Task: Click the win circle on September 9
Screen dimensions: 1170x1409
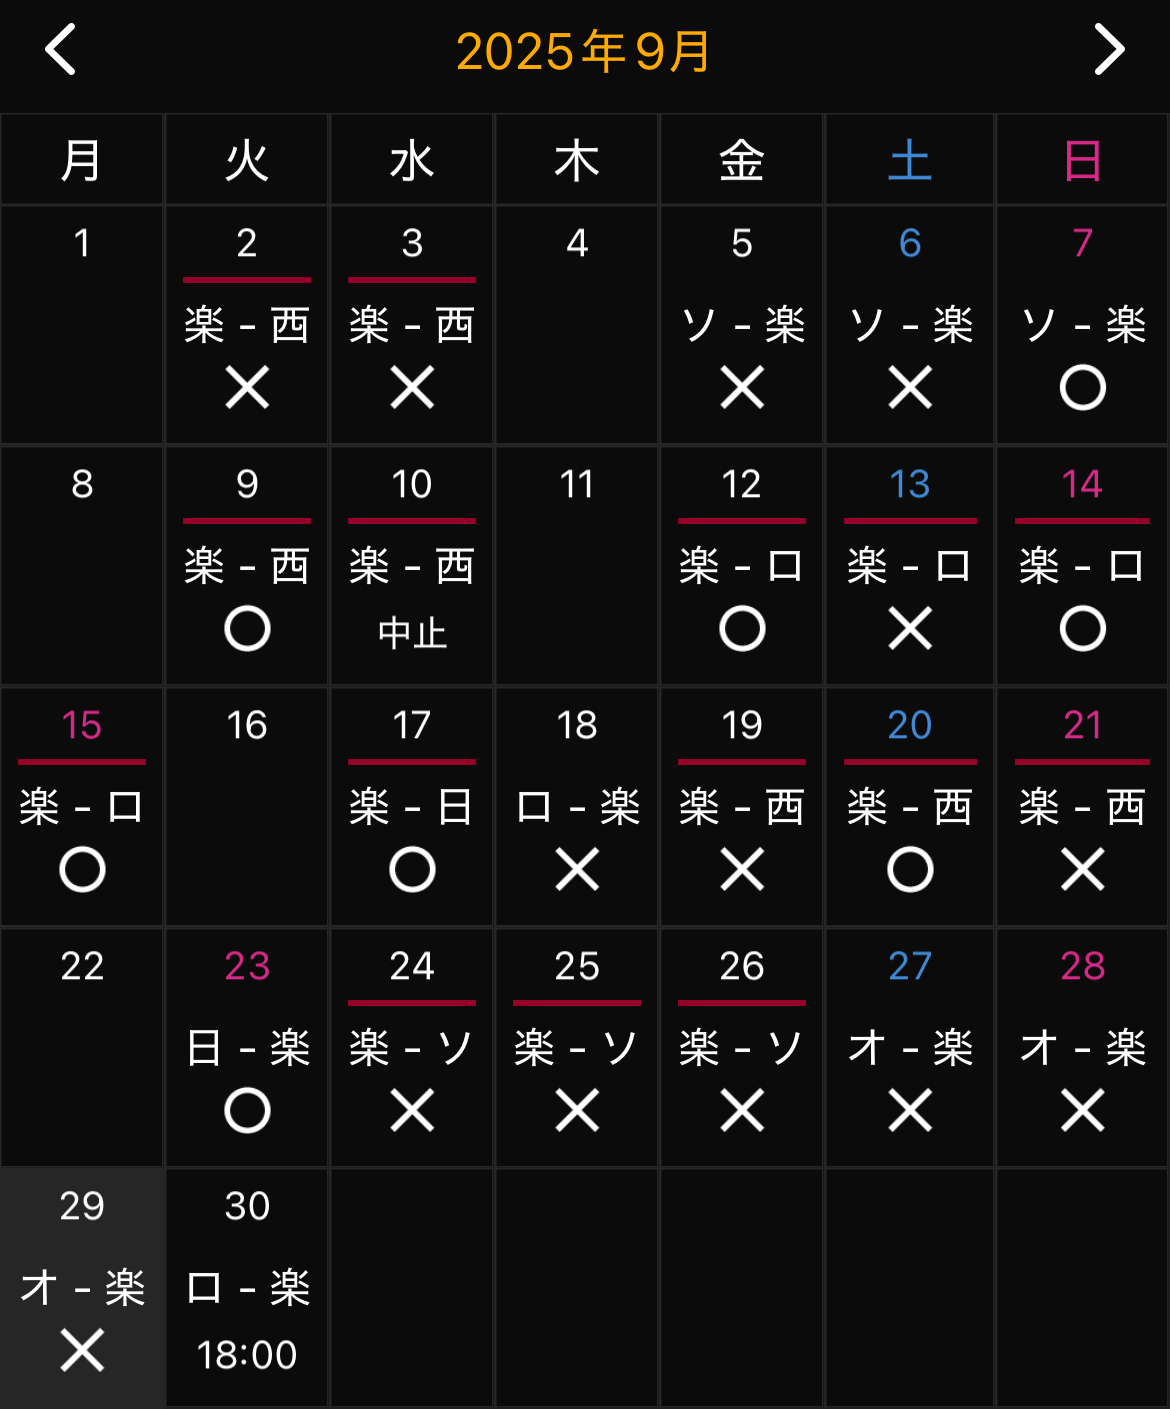Action: point(247,629)
